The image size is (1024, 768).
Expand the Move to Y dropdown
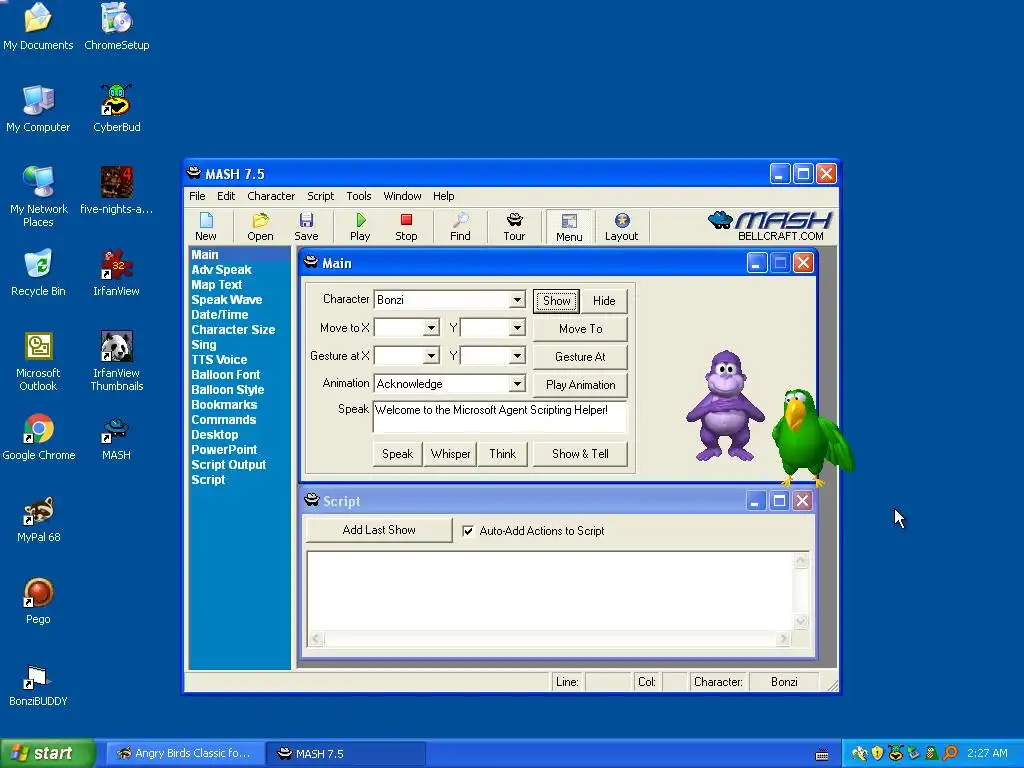point(517,328)
